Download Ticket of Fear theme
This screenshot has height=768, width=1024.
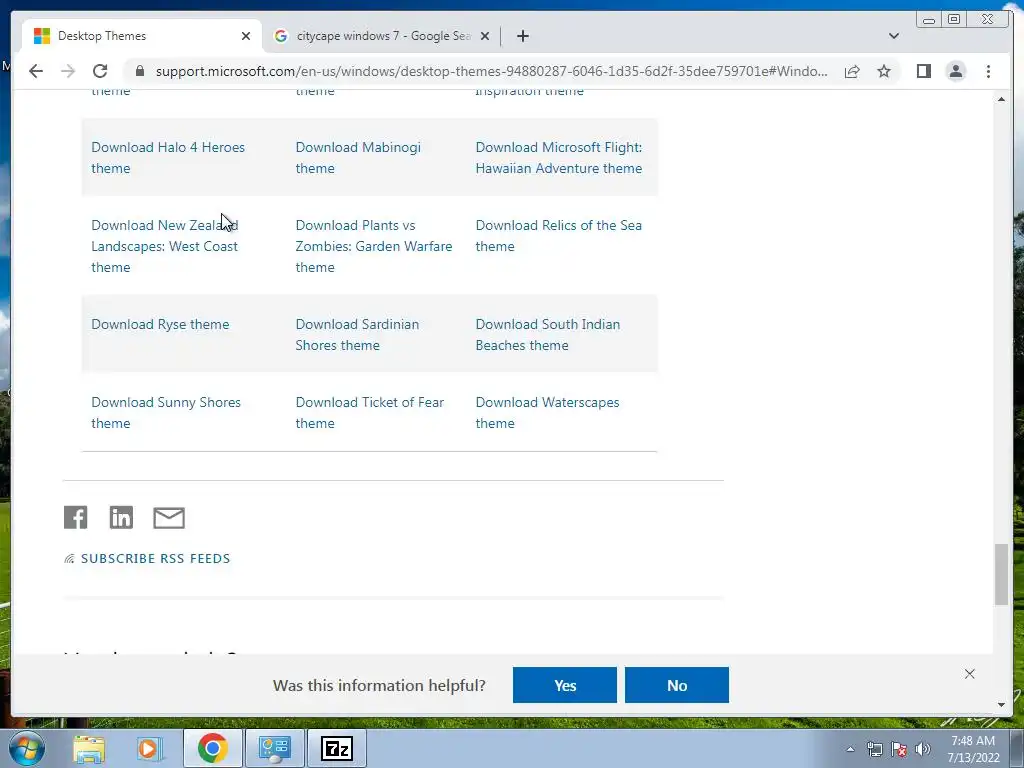[x=370, y=413]
